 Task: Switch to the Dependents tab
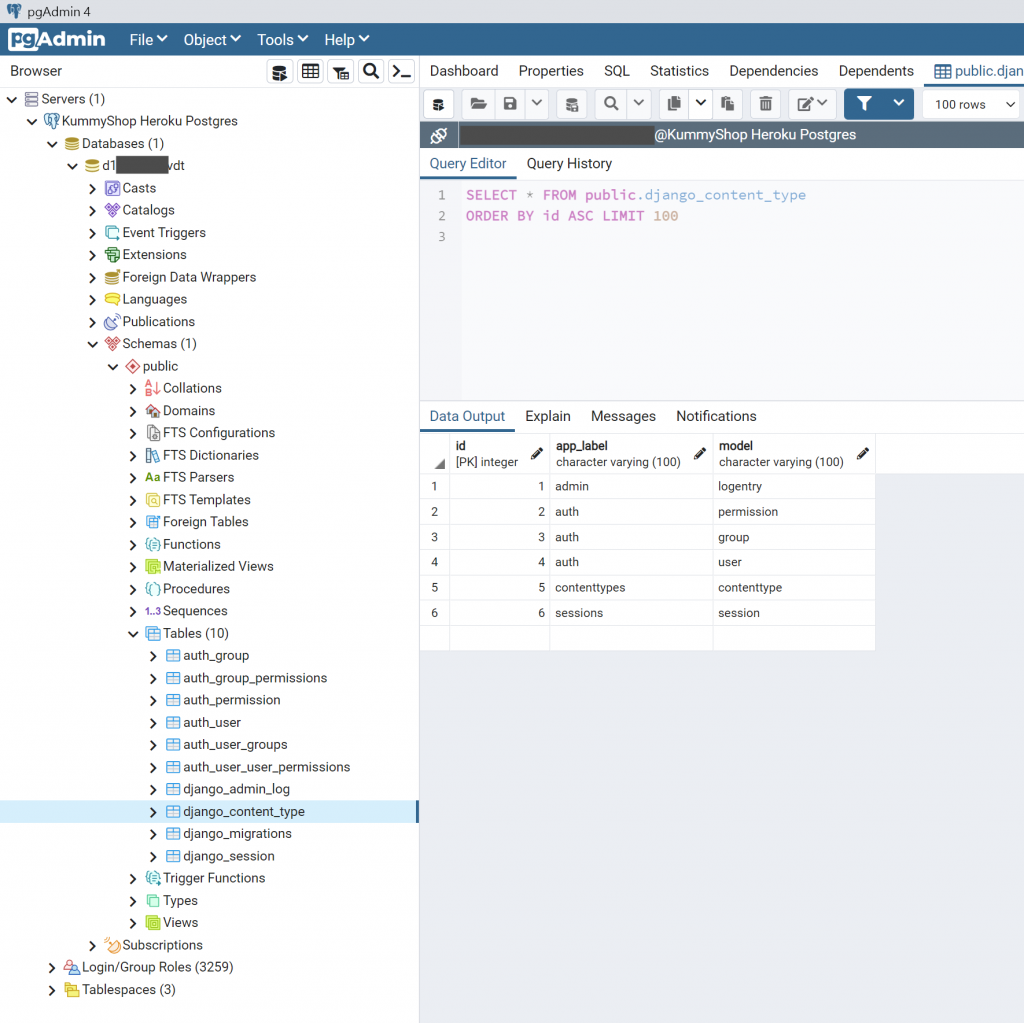click(x=876, y=71)
